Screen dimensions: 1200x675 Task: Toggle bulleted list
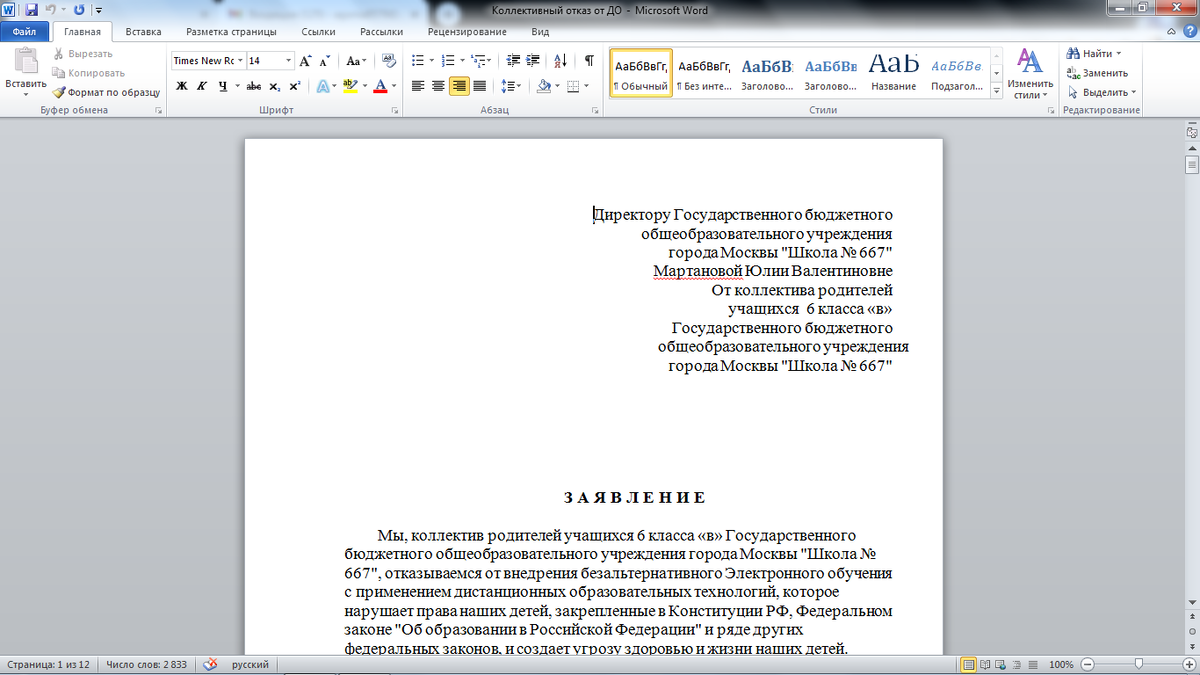pos(418,60)
